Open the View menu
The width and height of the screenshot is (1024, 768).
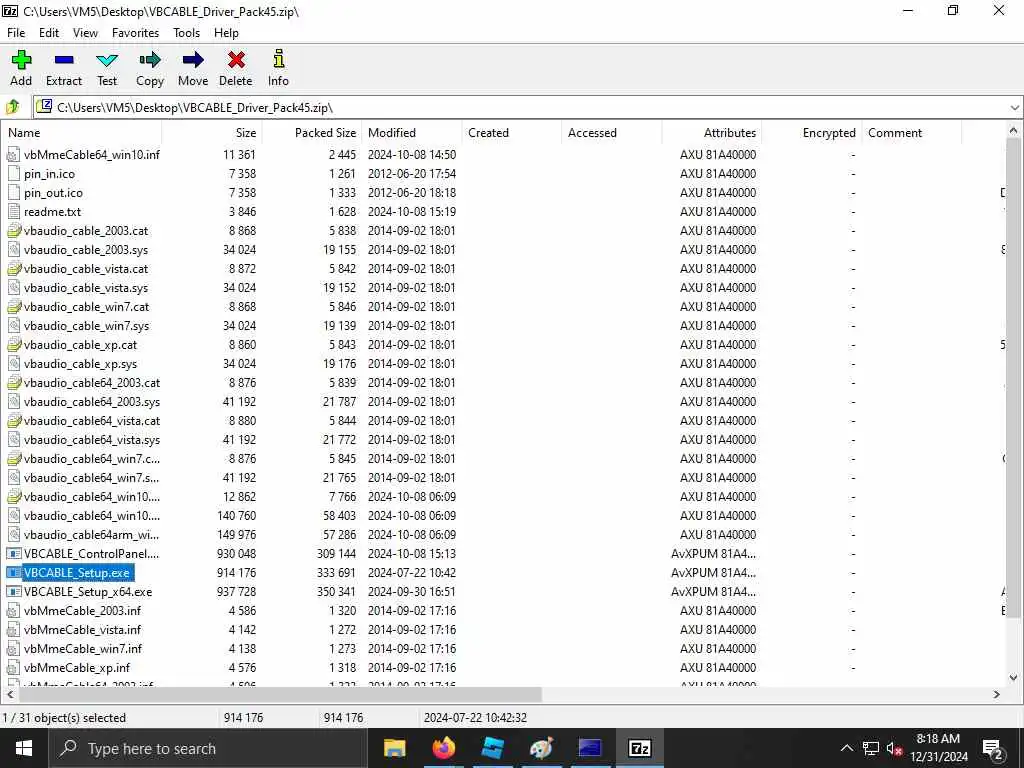point(86,33)
